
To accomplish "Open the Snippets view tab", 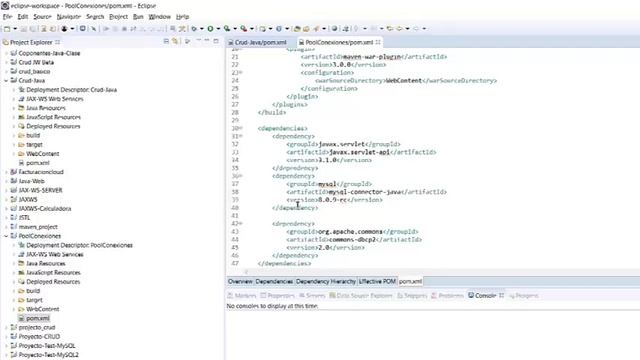I will [412, 296].
